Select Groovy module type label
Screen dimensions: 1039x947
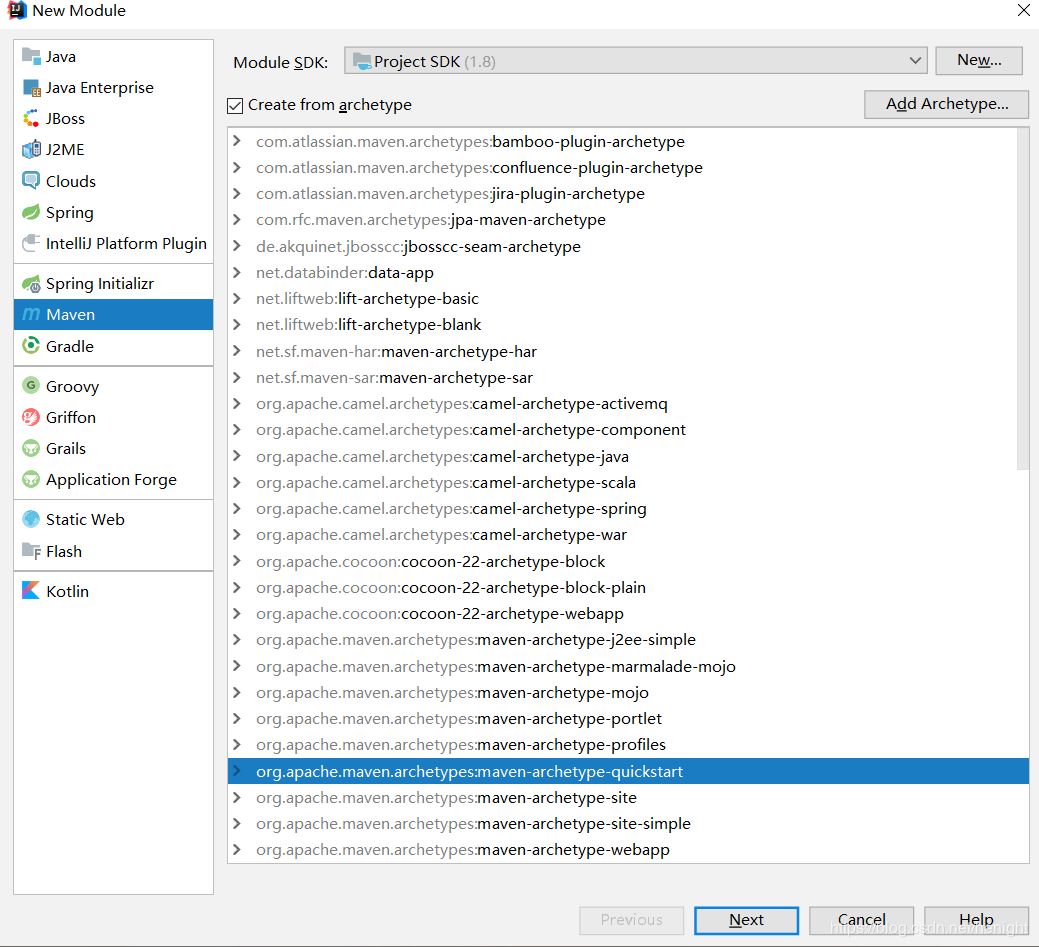point(72,386)
